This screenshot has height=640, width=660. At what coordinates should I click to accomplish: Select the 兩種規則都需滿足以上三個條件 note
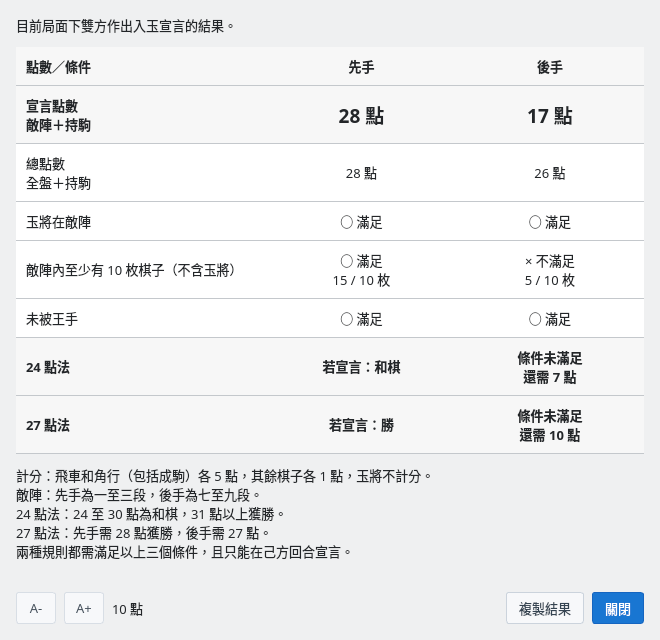184,552
